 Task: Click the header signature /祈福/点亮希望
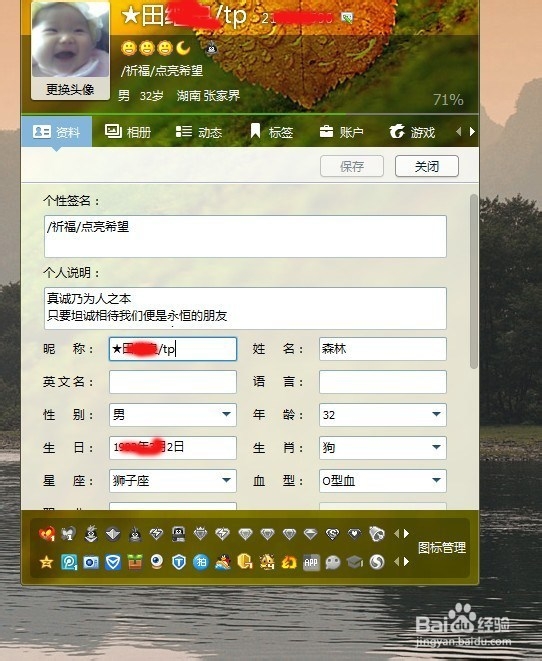tap(162, 70)
